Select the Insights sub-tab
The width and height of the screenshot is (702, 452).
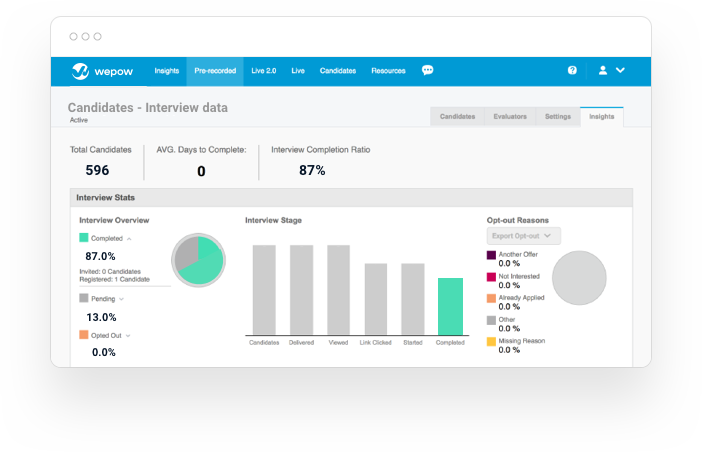(x=602, y=117)
